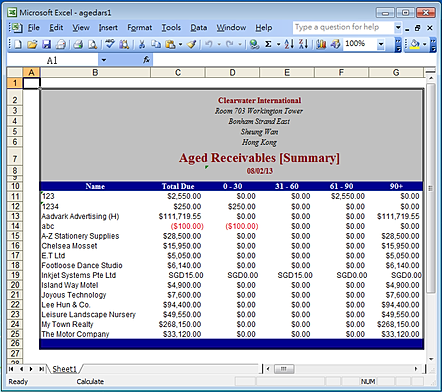Screen dimensions: 442x392
Task: Open the Zoom 100% dropdown
Action: tap(381, 44)
